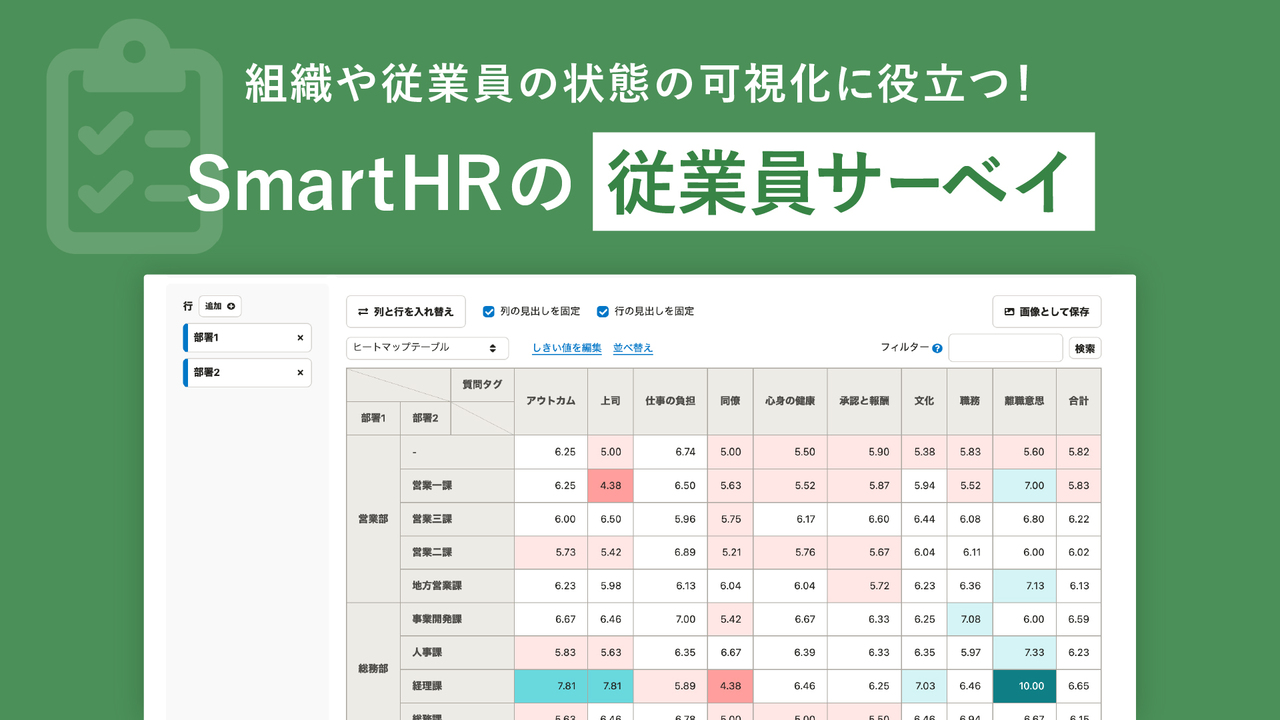This screenshot has width=1280, height=720.
Task: Click the 7.08 cell in 事業開発課 row
Action: pyautogui.click(x=969, y=619)
